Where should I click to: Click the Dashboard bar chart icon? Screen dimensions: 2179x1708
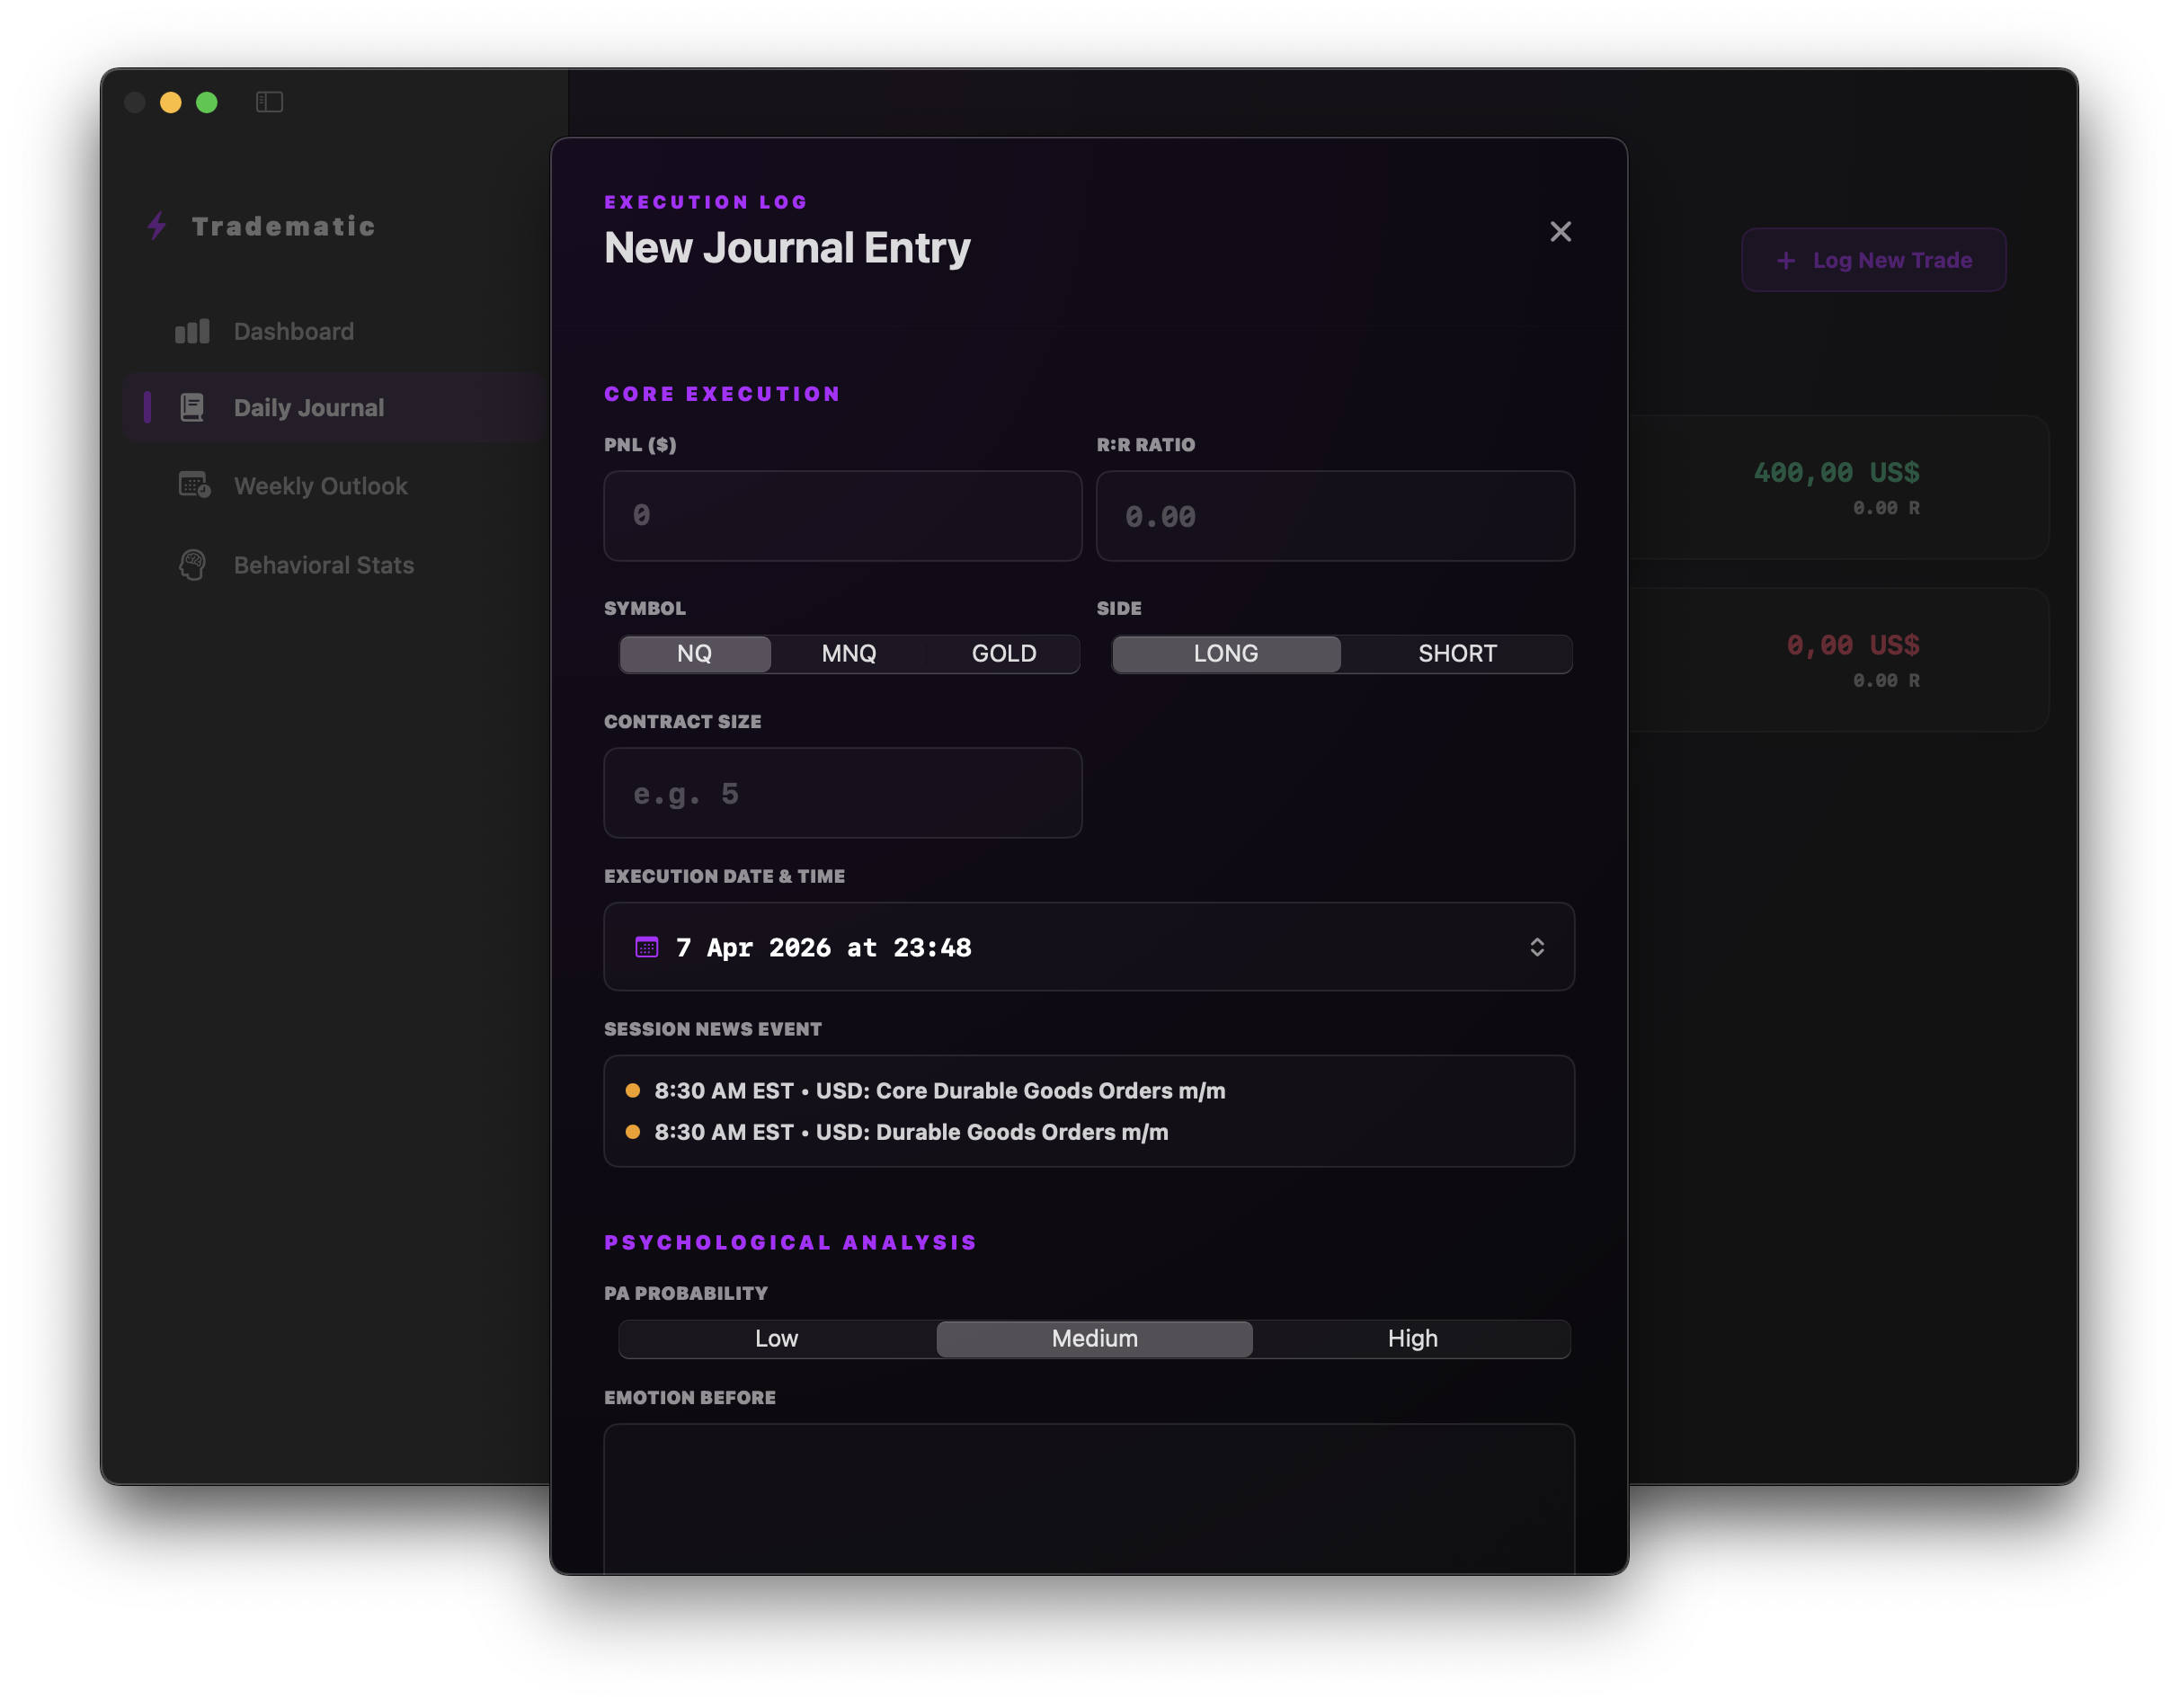192,331
